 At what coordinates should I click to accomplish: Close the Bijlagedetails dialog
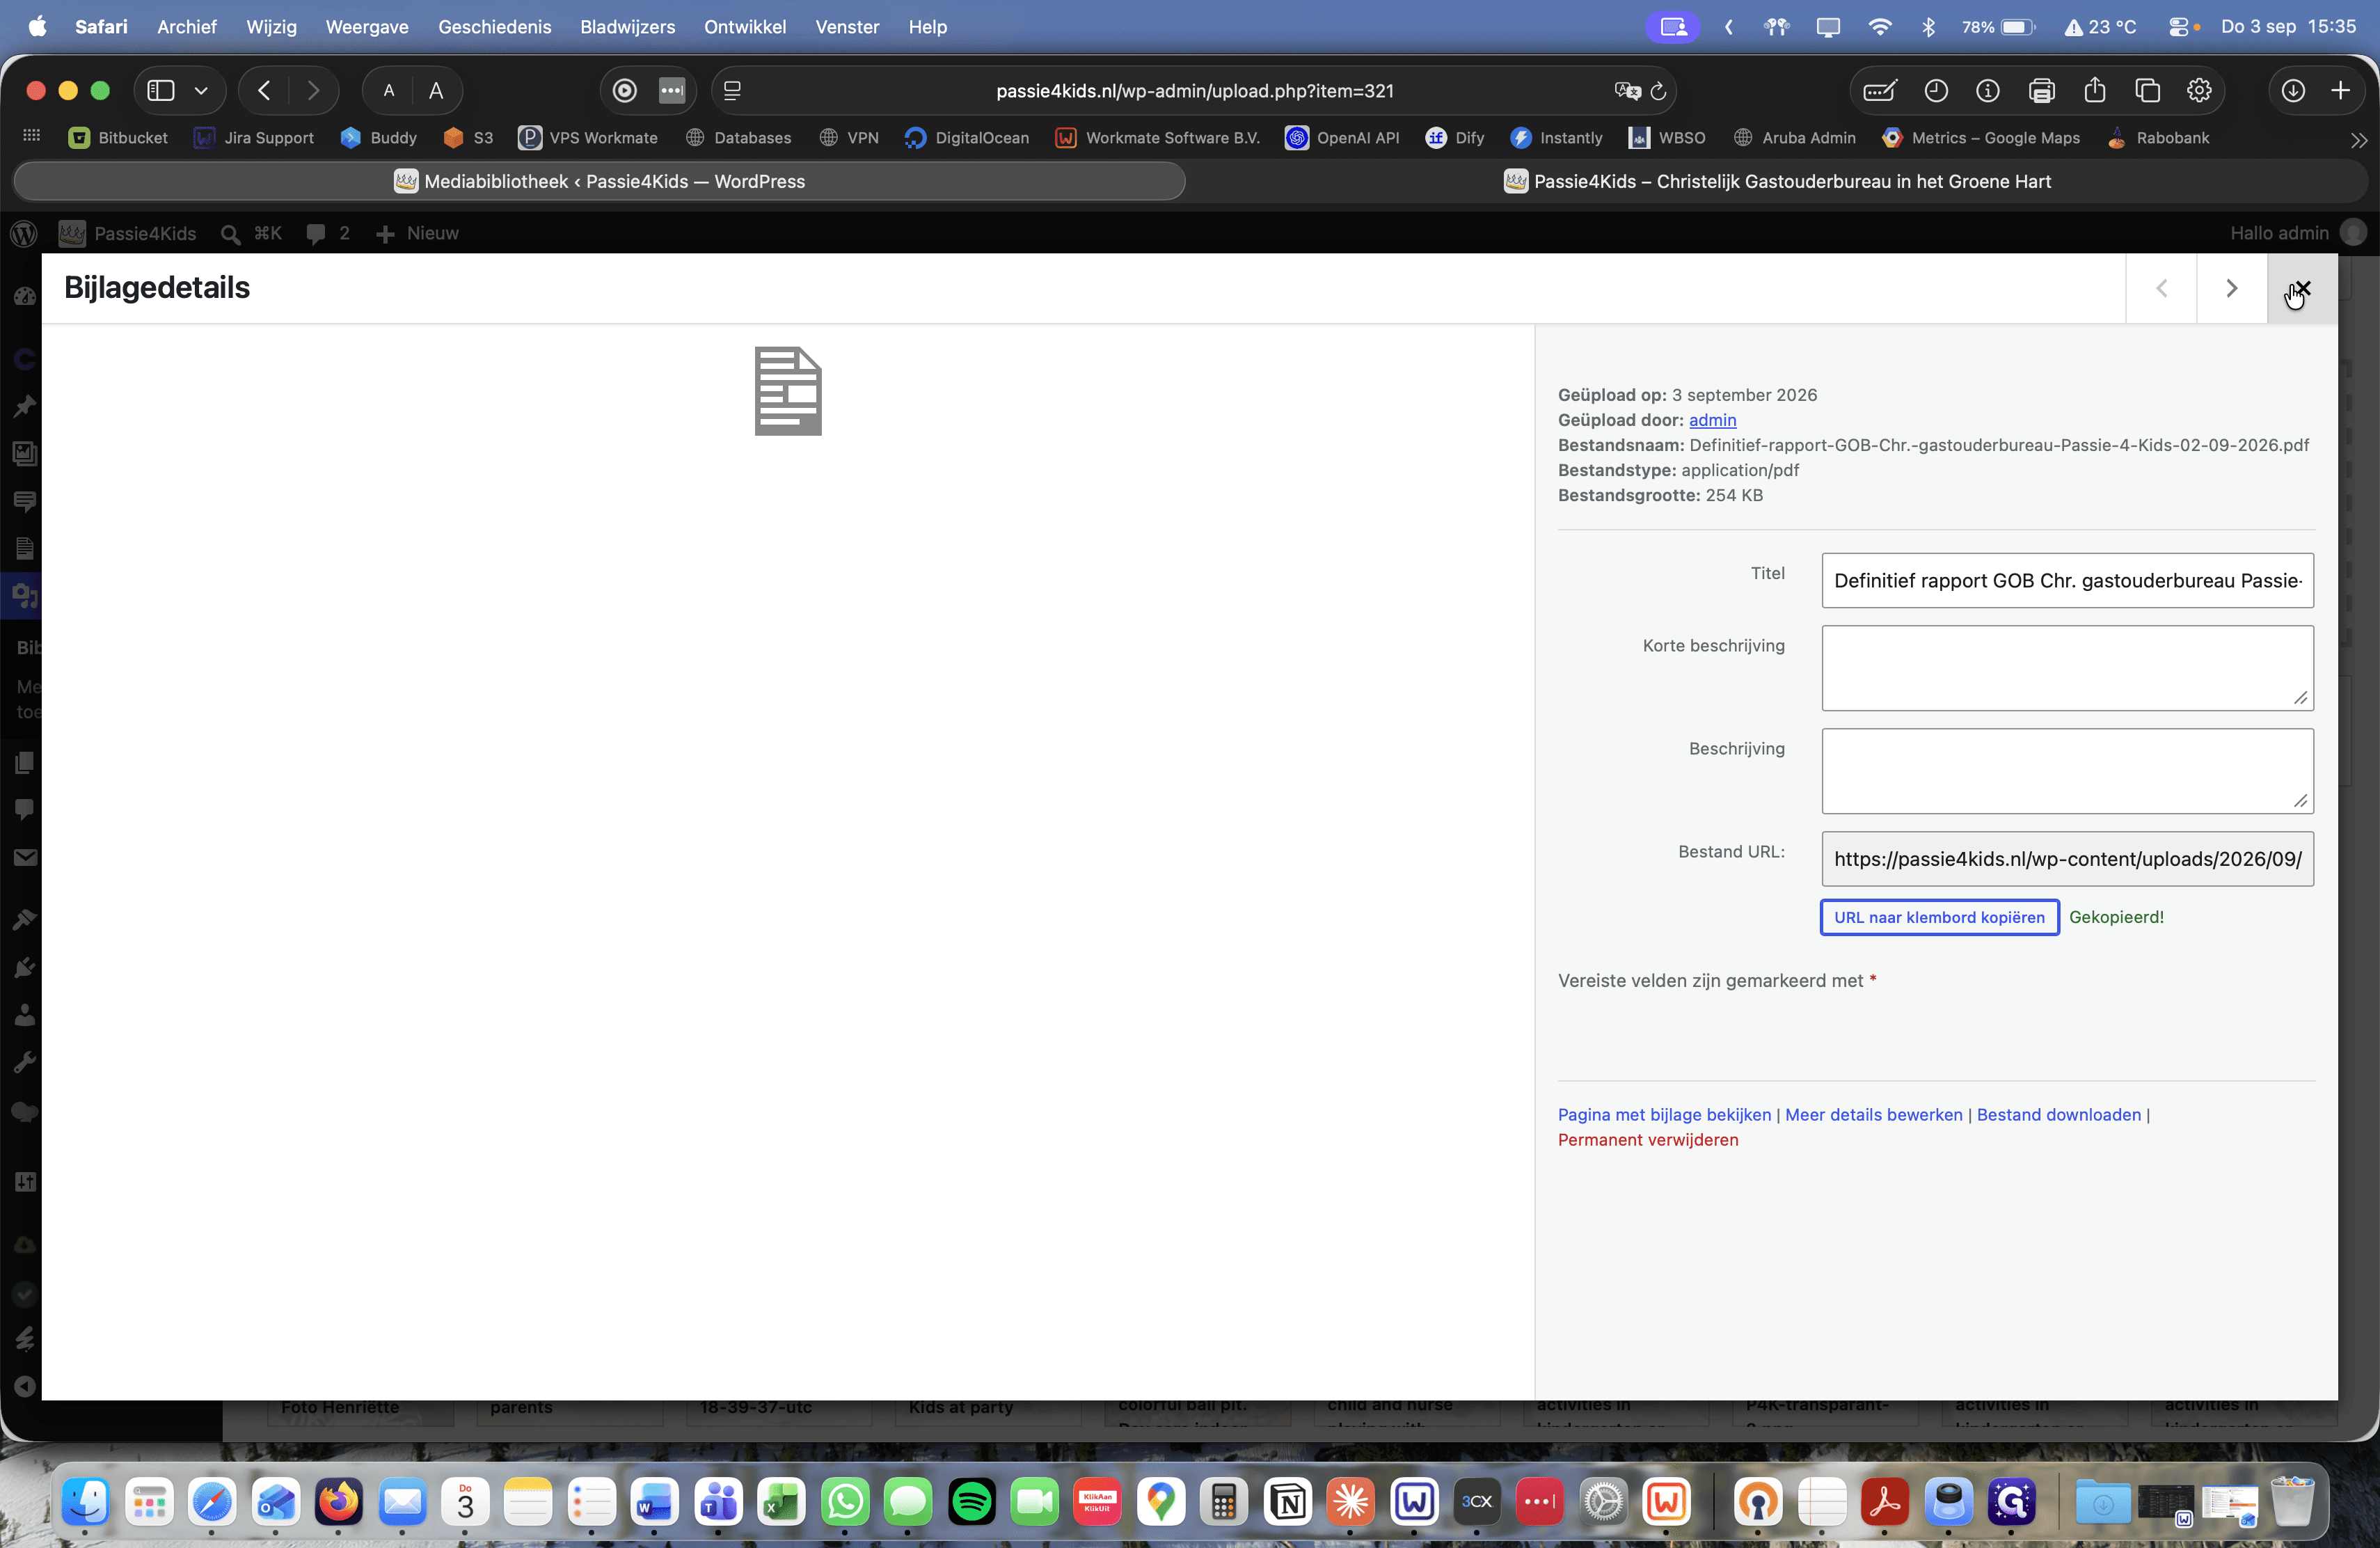pos(2302,288)
